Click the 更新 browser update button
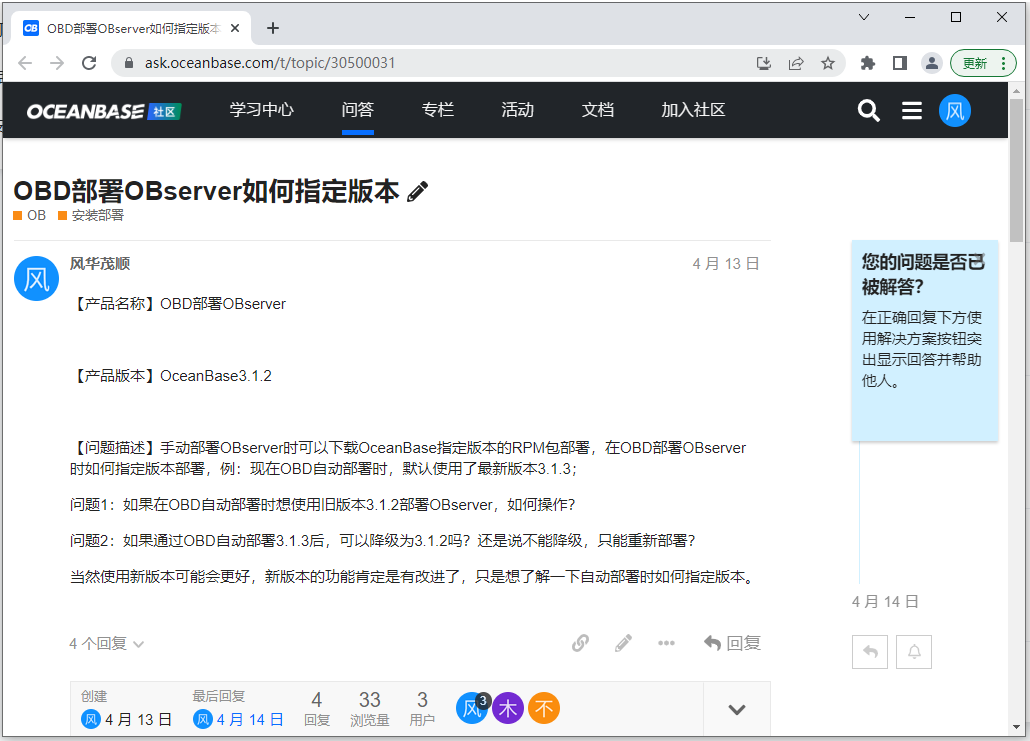The height and width of the screenshot is (741, 1030). tap(983, 63)
